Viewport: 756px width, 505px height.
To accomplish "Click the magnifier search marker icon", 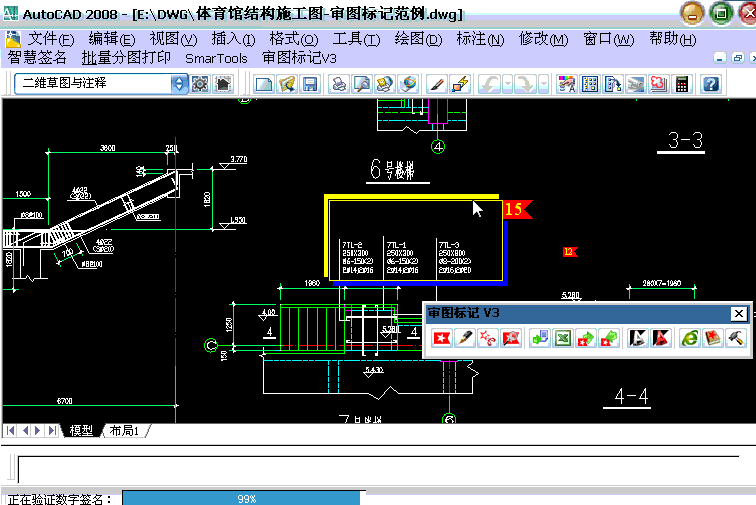I will [x=511, y=338].
